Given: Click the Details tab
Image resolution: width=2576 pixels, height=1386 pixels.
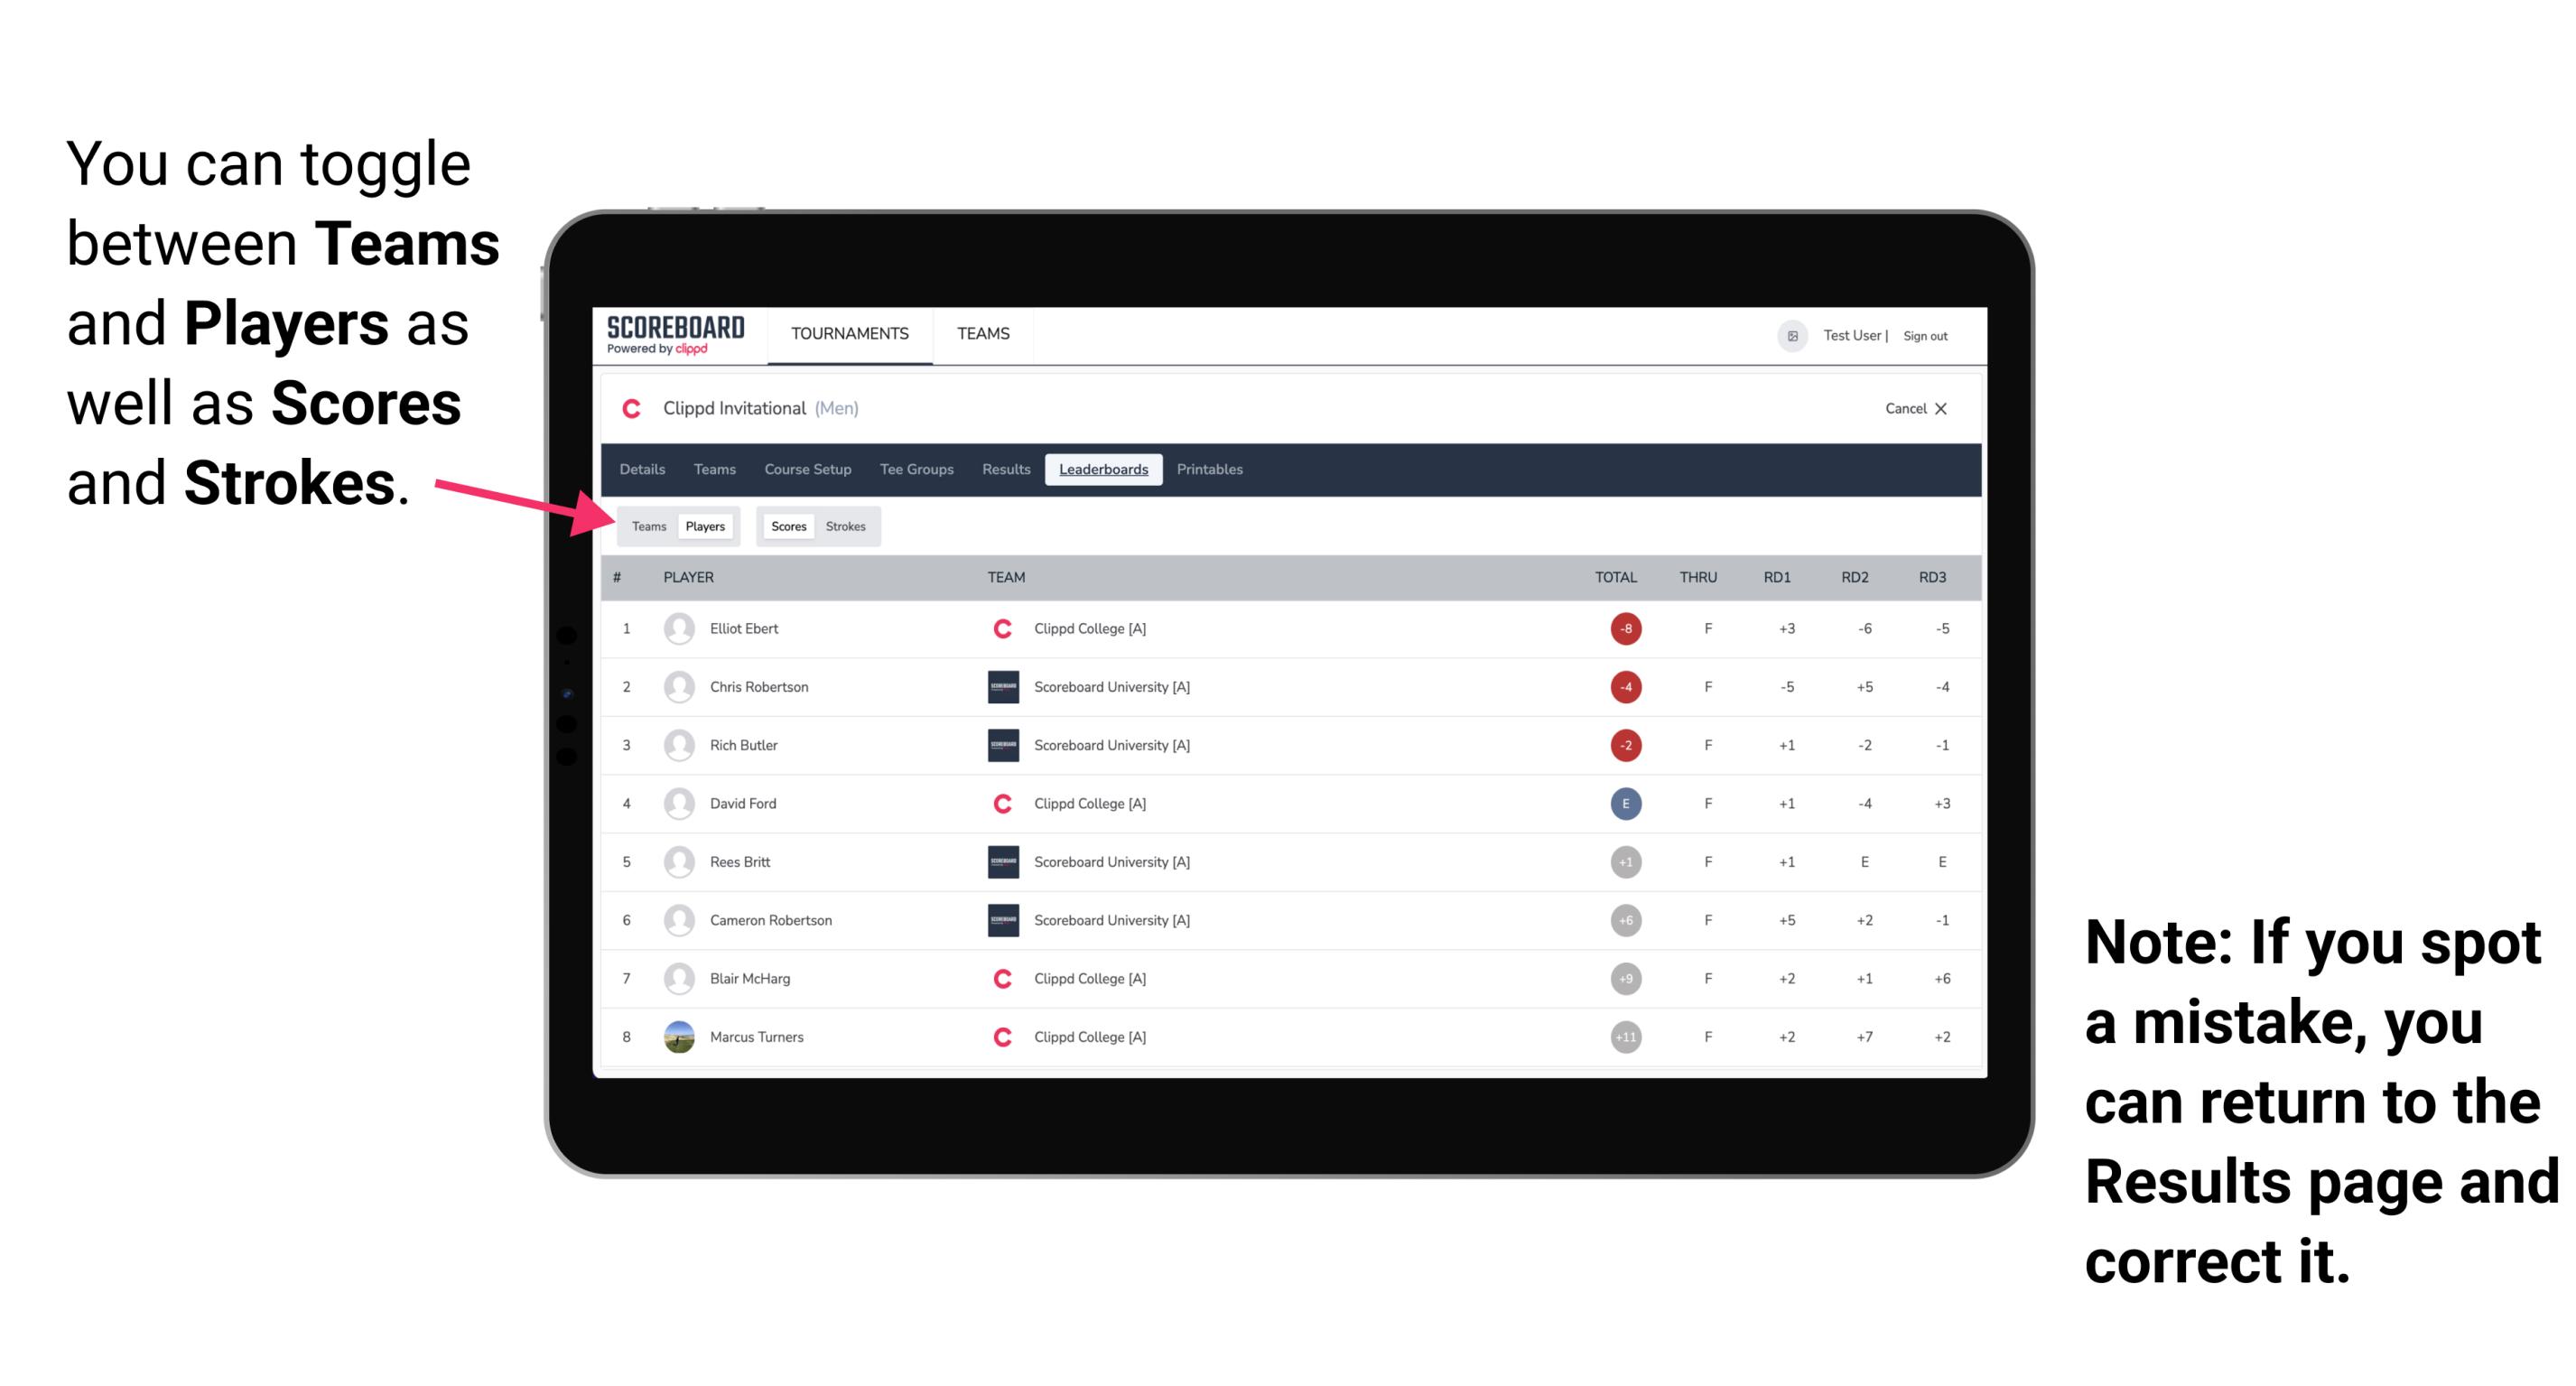Looking at the screenshot, I should pos(645,470).
